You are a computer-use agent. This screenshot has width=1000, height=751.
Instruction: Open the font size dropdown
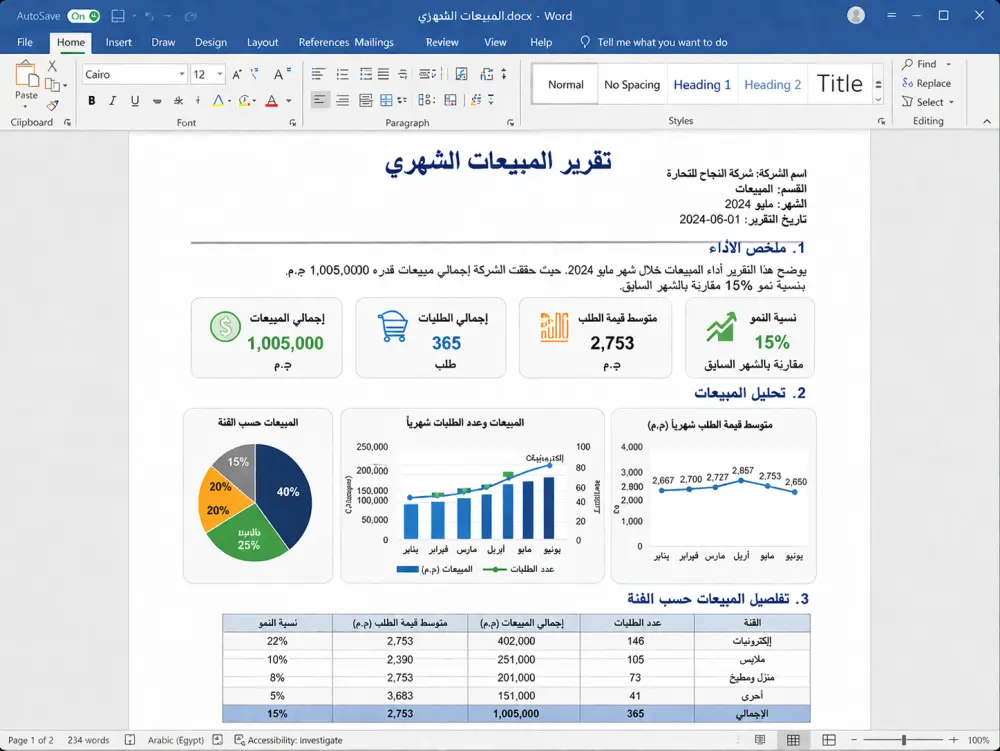(x=220, y=73)
